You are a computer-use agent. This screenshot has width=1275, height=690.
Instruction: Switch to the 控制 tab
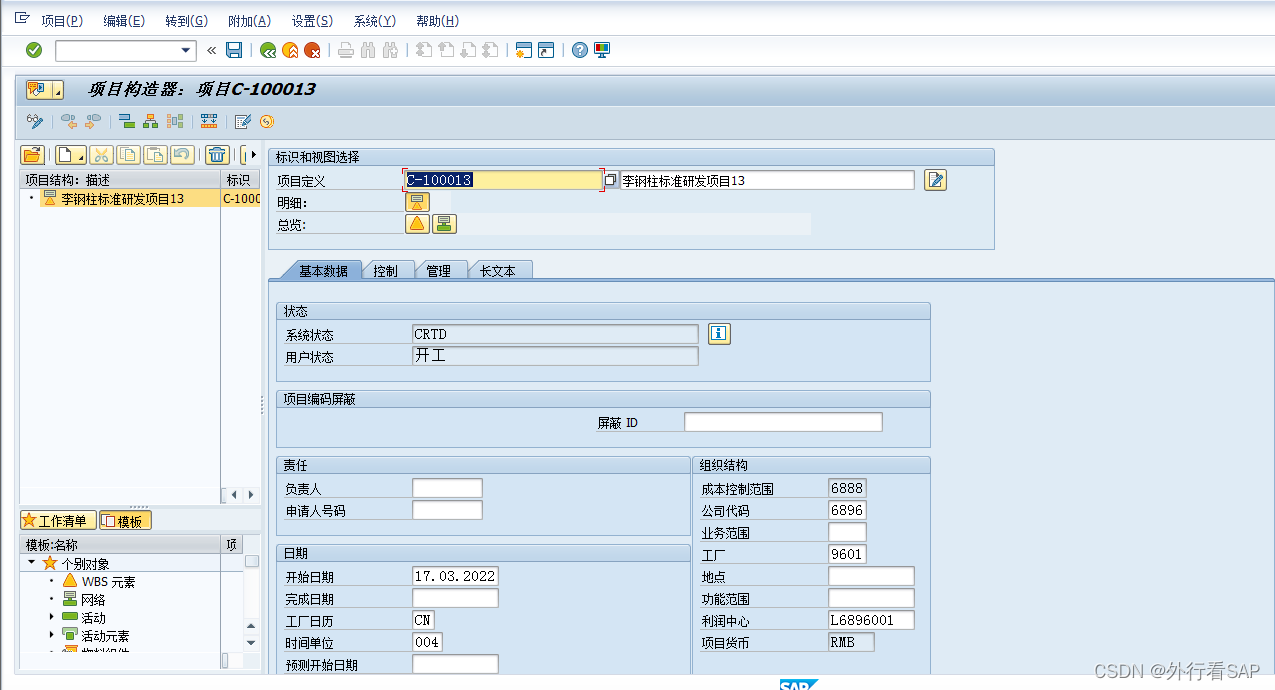coord(385,270)
